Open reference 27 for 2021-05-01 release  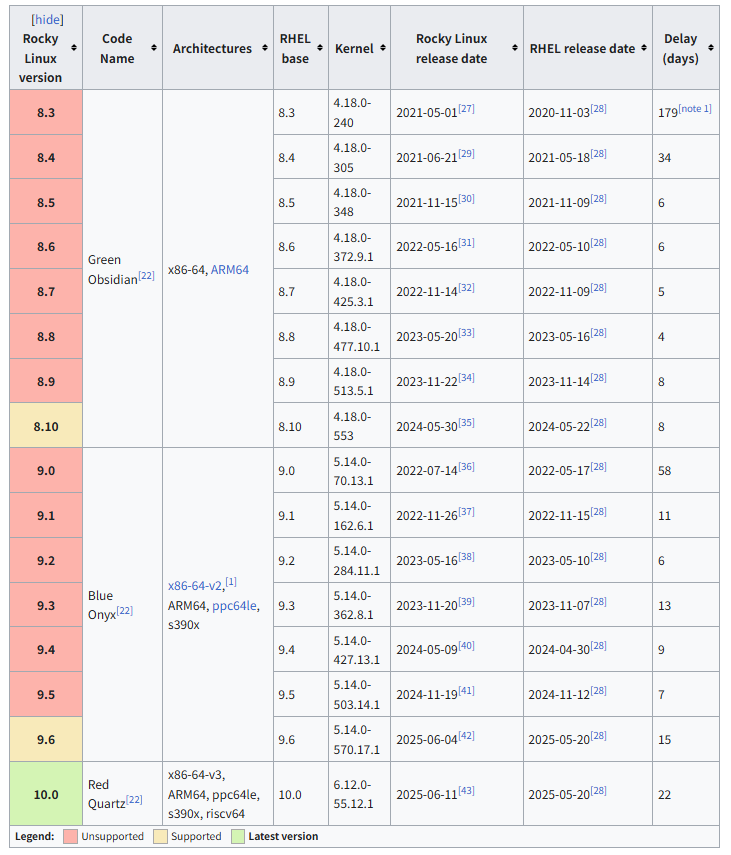466,109
